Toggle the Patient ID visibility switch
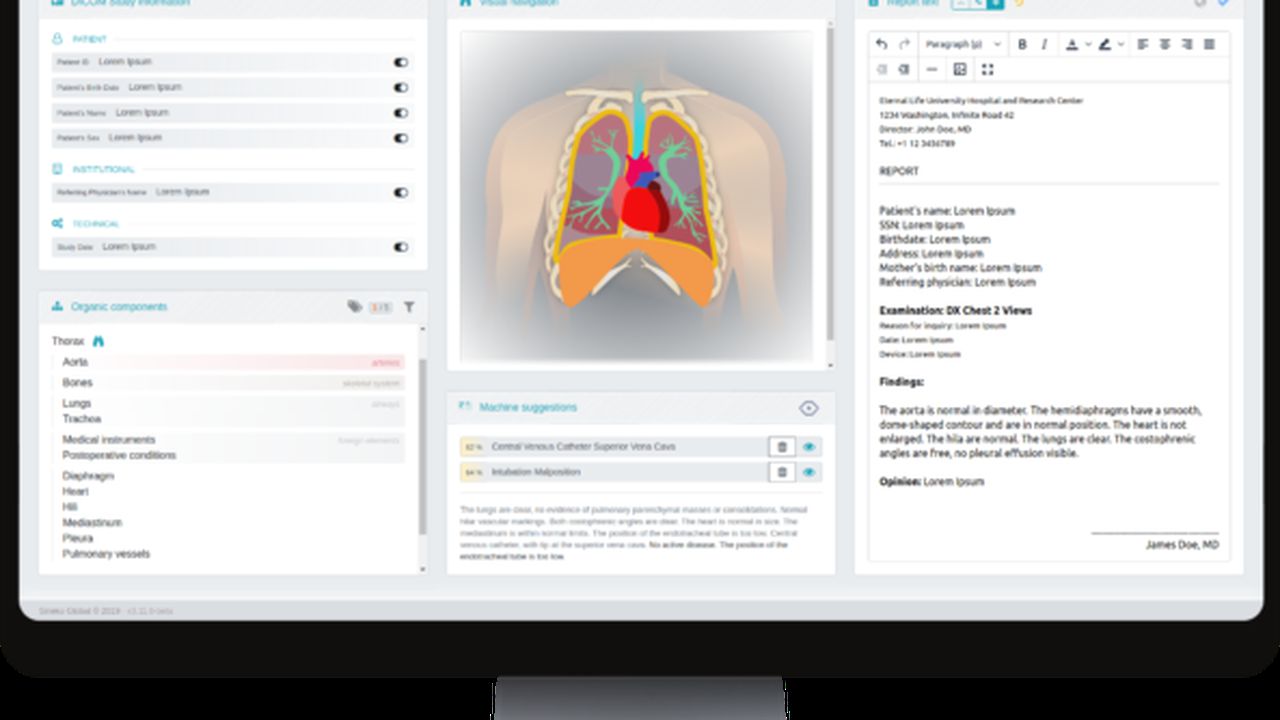1280x720 pixels. (400, 61)
